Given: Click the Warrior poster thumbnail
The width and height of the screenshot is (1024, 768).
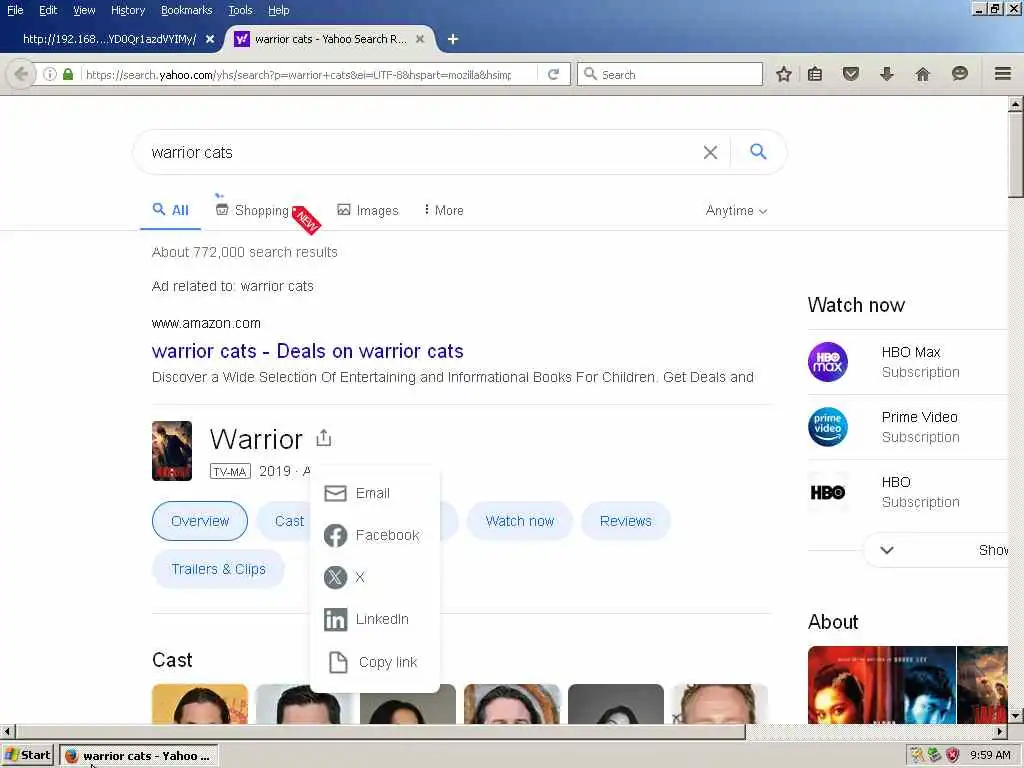Looking at the screenshot, I should click(x=172, y=451).
